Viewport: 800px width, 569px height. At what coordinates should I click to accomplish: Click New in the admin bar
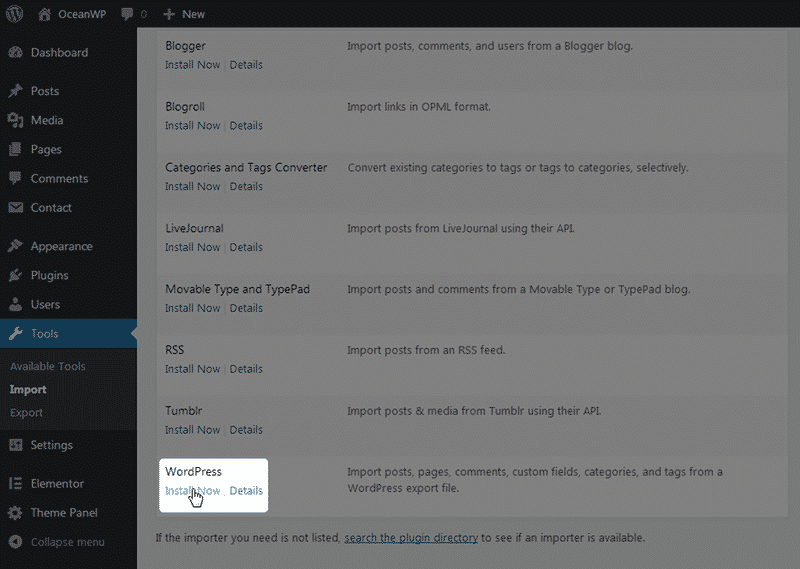pyautogui.click(x=193, y=14)
